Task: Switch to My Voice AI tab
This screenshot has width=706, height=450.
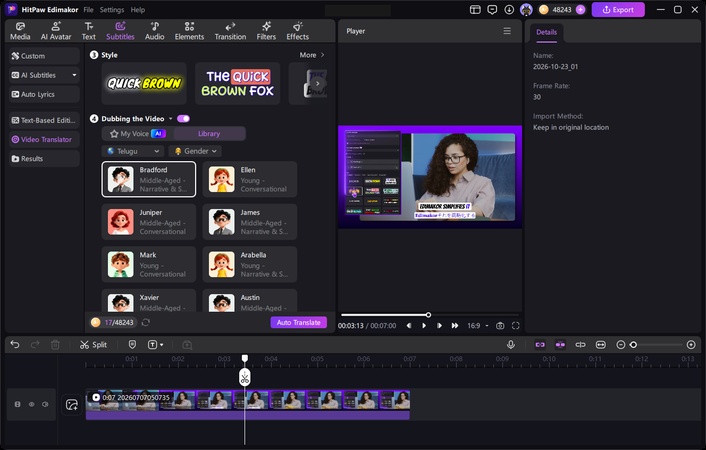Action: [x=138, y=134]
